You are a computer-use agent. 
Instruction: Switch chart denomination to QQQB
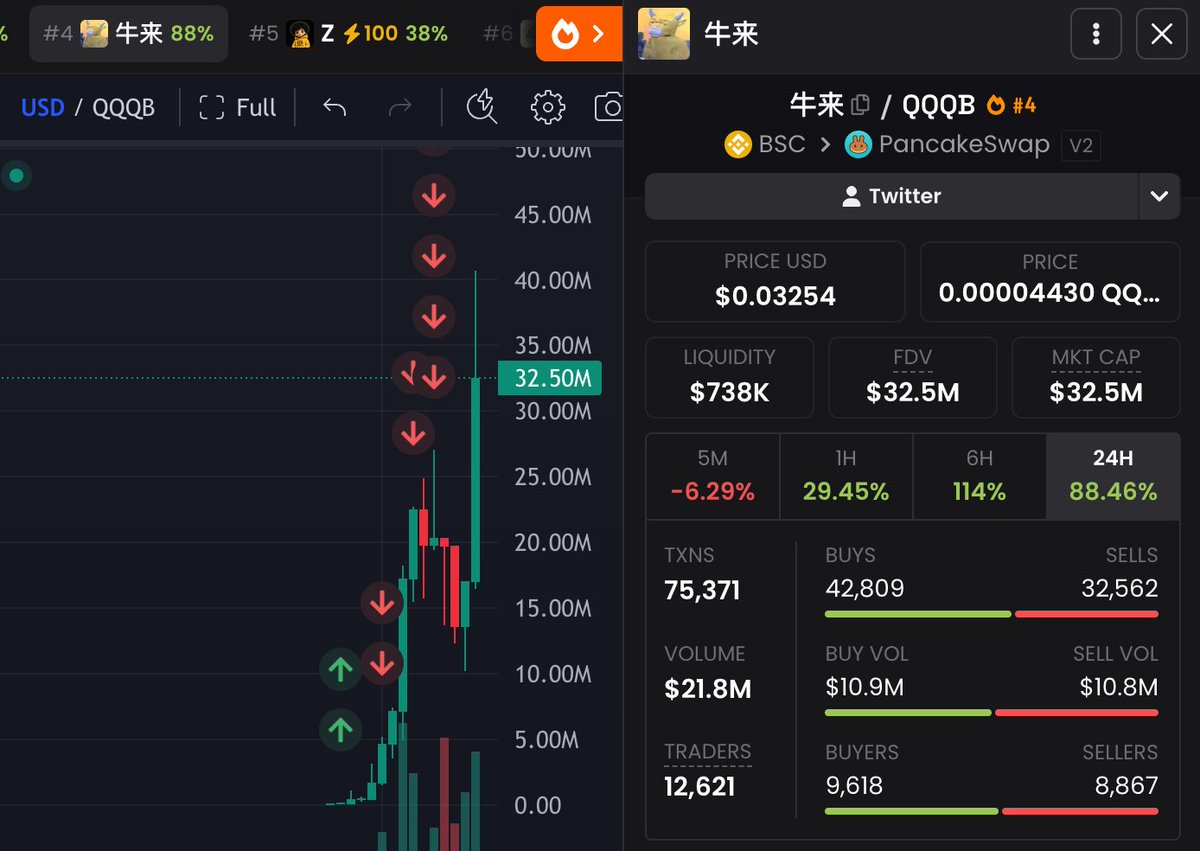tap(124, 107)
